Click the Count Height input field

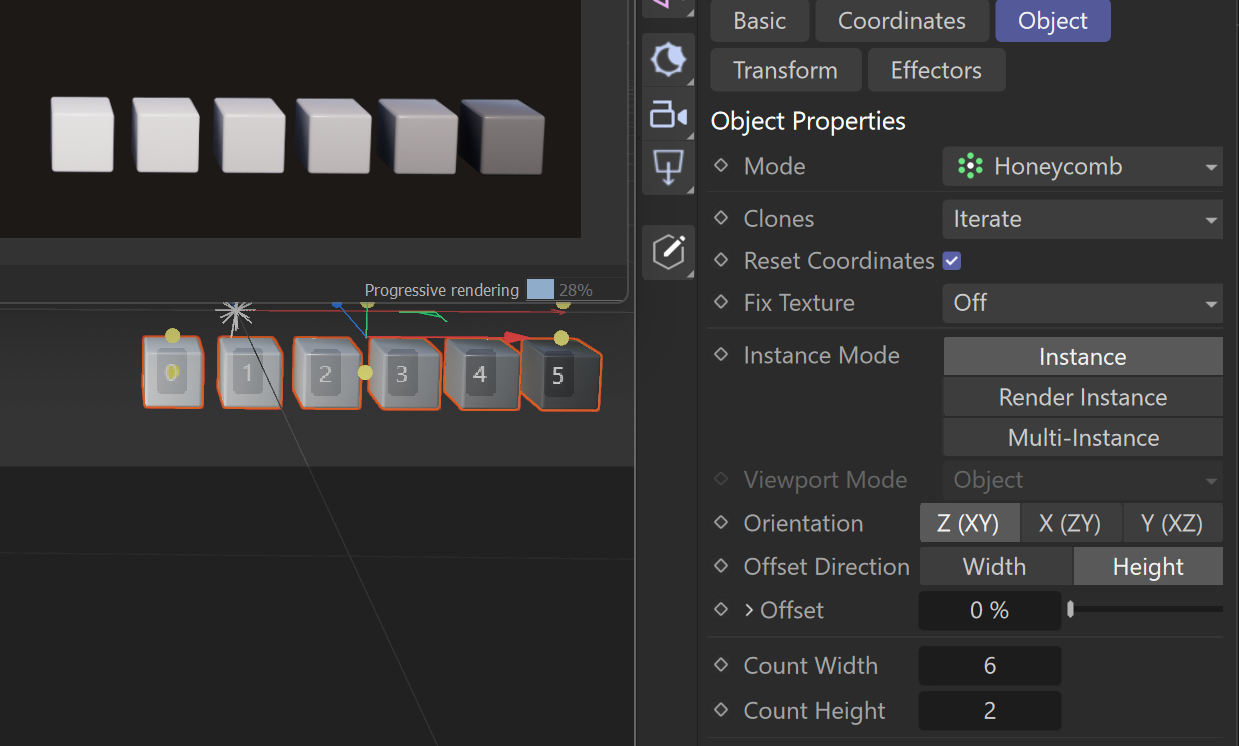pyautogui.click(x=989, y=711)
